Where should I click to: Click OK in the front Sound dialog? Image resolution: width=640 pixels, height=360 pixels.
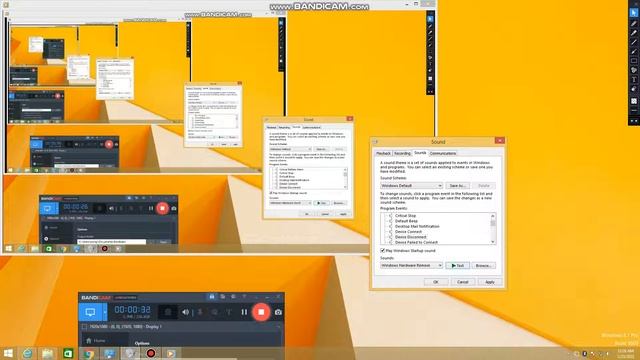(436, 282)
